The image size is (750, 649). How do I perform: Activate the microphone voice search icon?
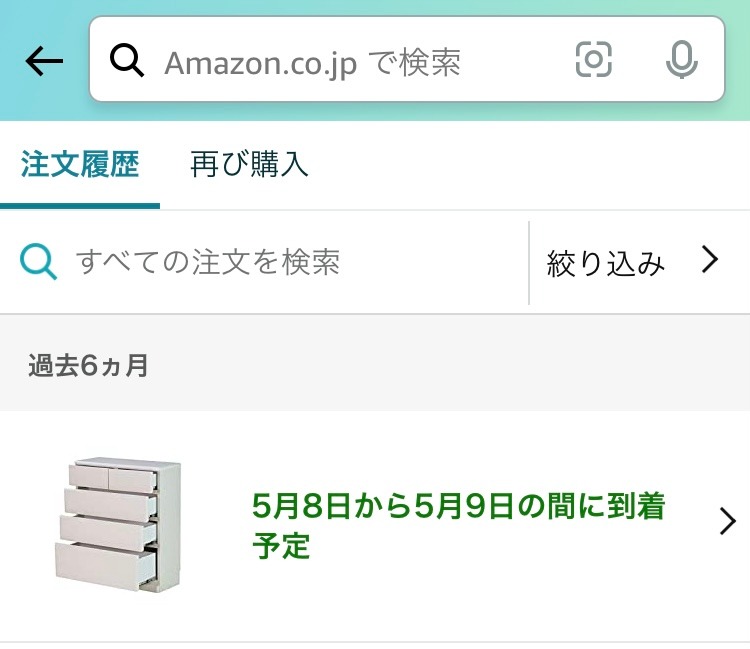(x=682, y=60)
